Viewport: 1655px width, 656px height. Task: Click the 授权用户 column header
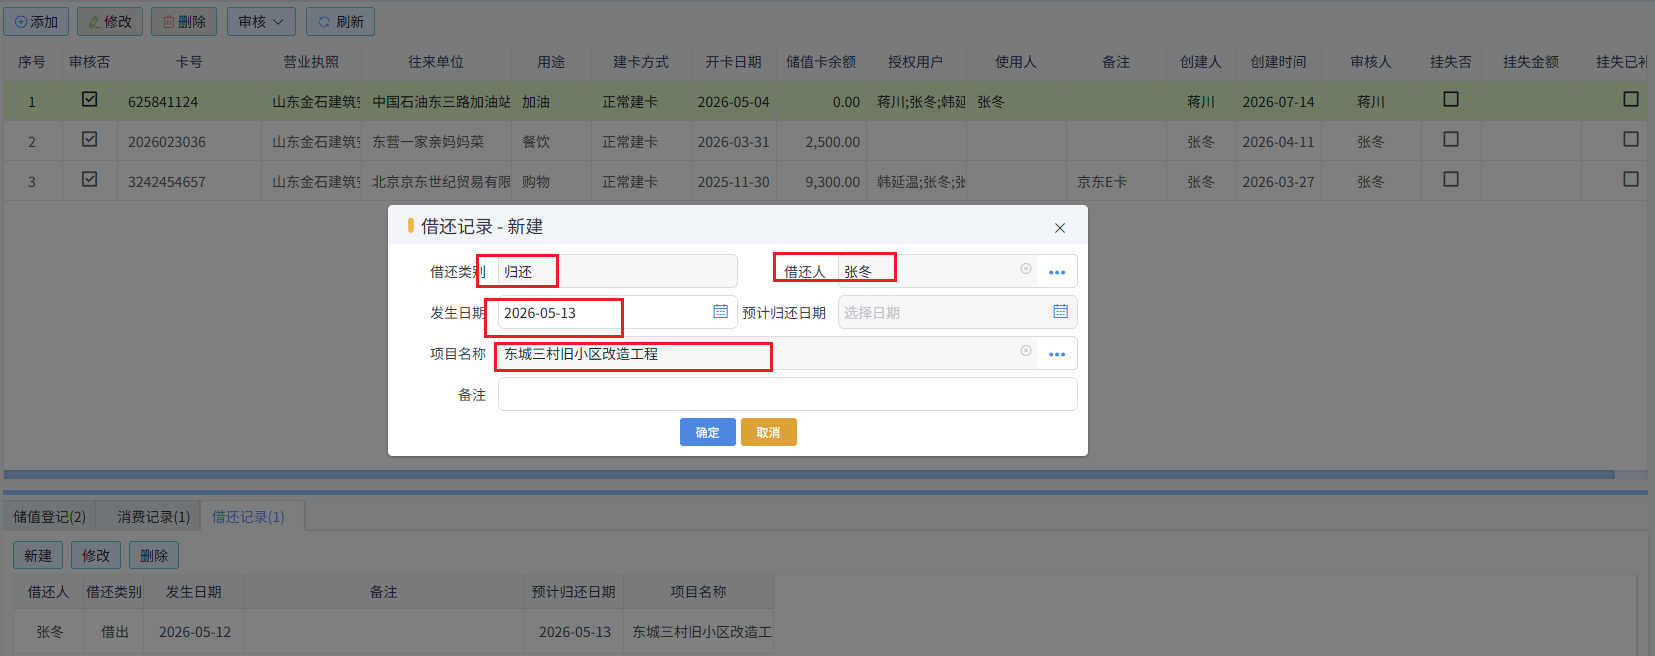click(915, 62)
